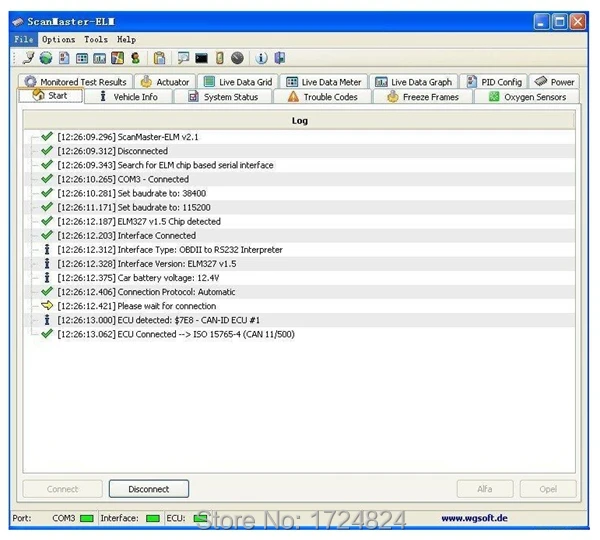
Task: Select the 'Interface Connected' log row
Action: coord(299,236)
